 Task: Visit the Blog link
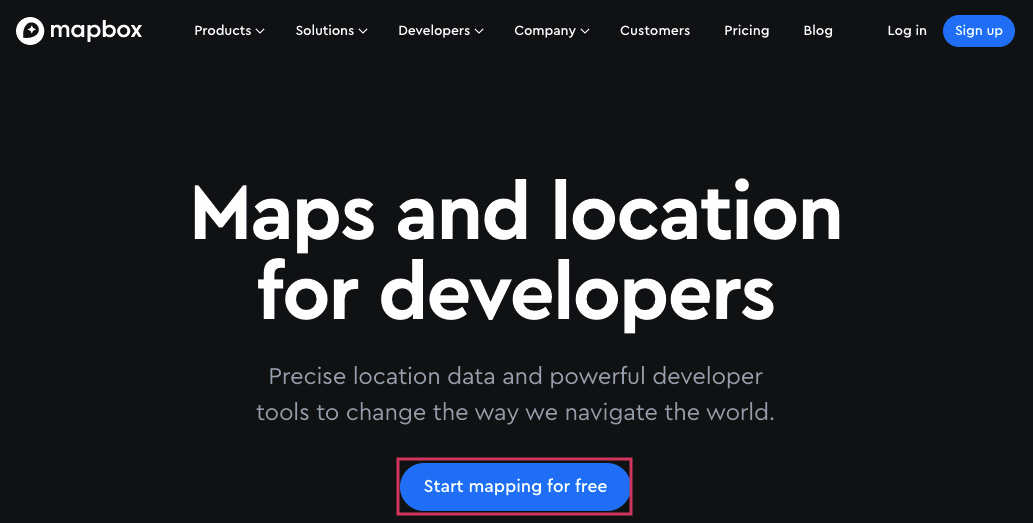tap(818, 31)
